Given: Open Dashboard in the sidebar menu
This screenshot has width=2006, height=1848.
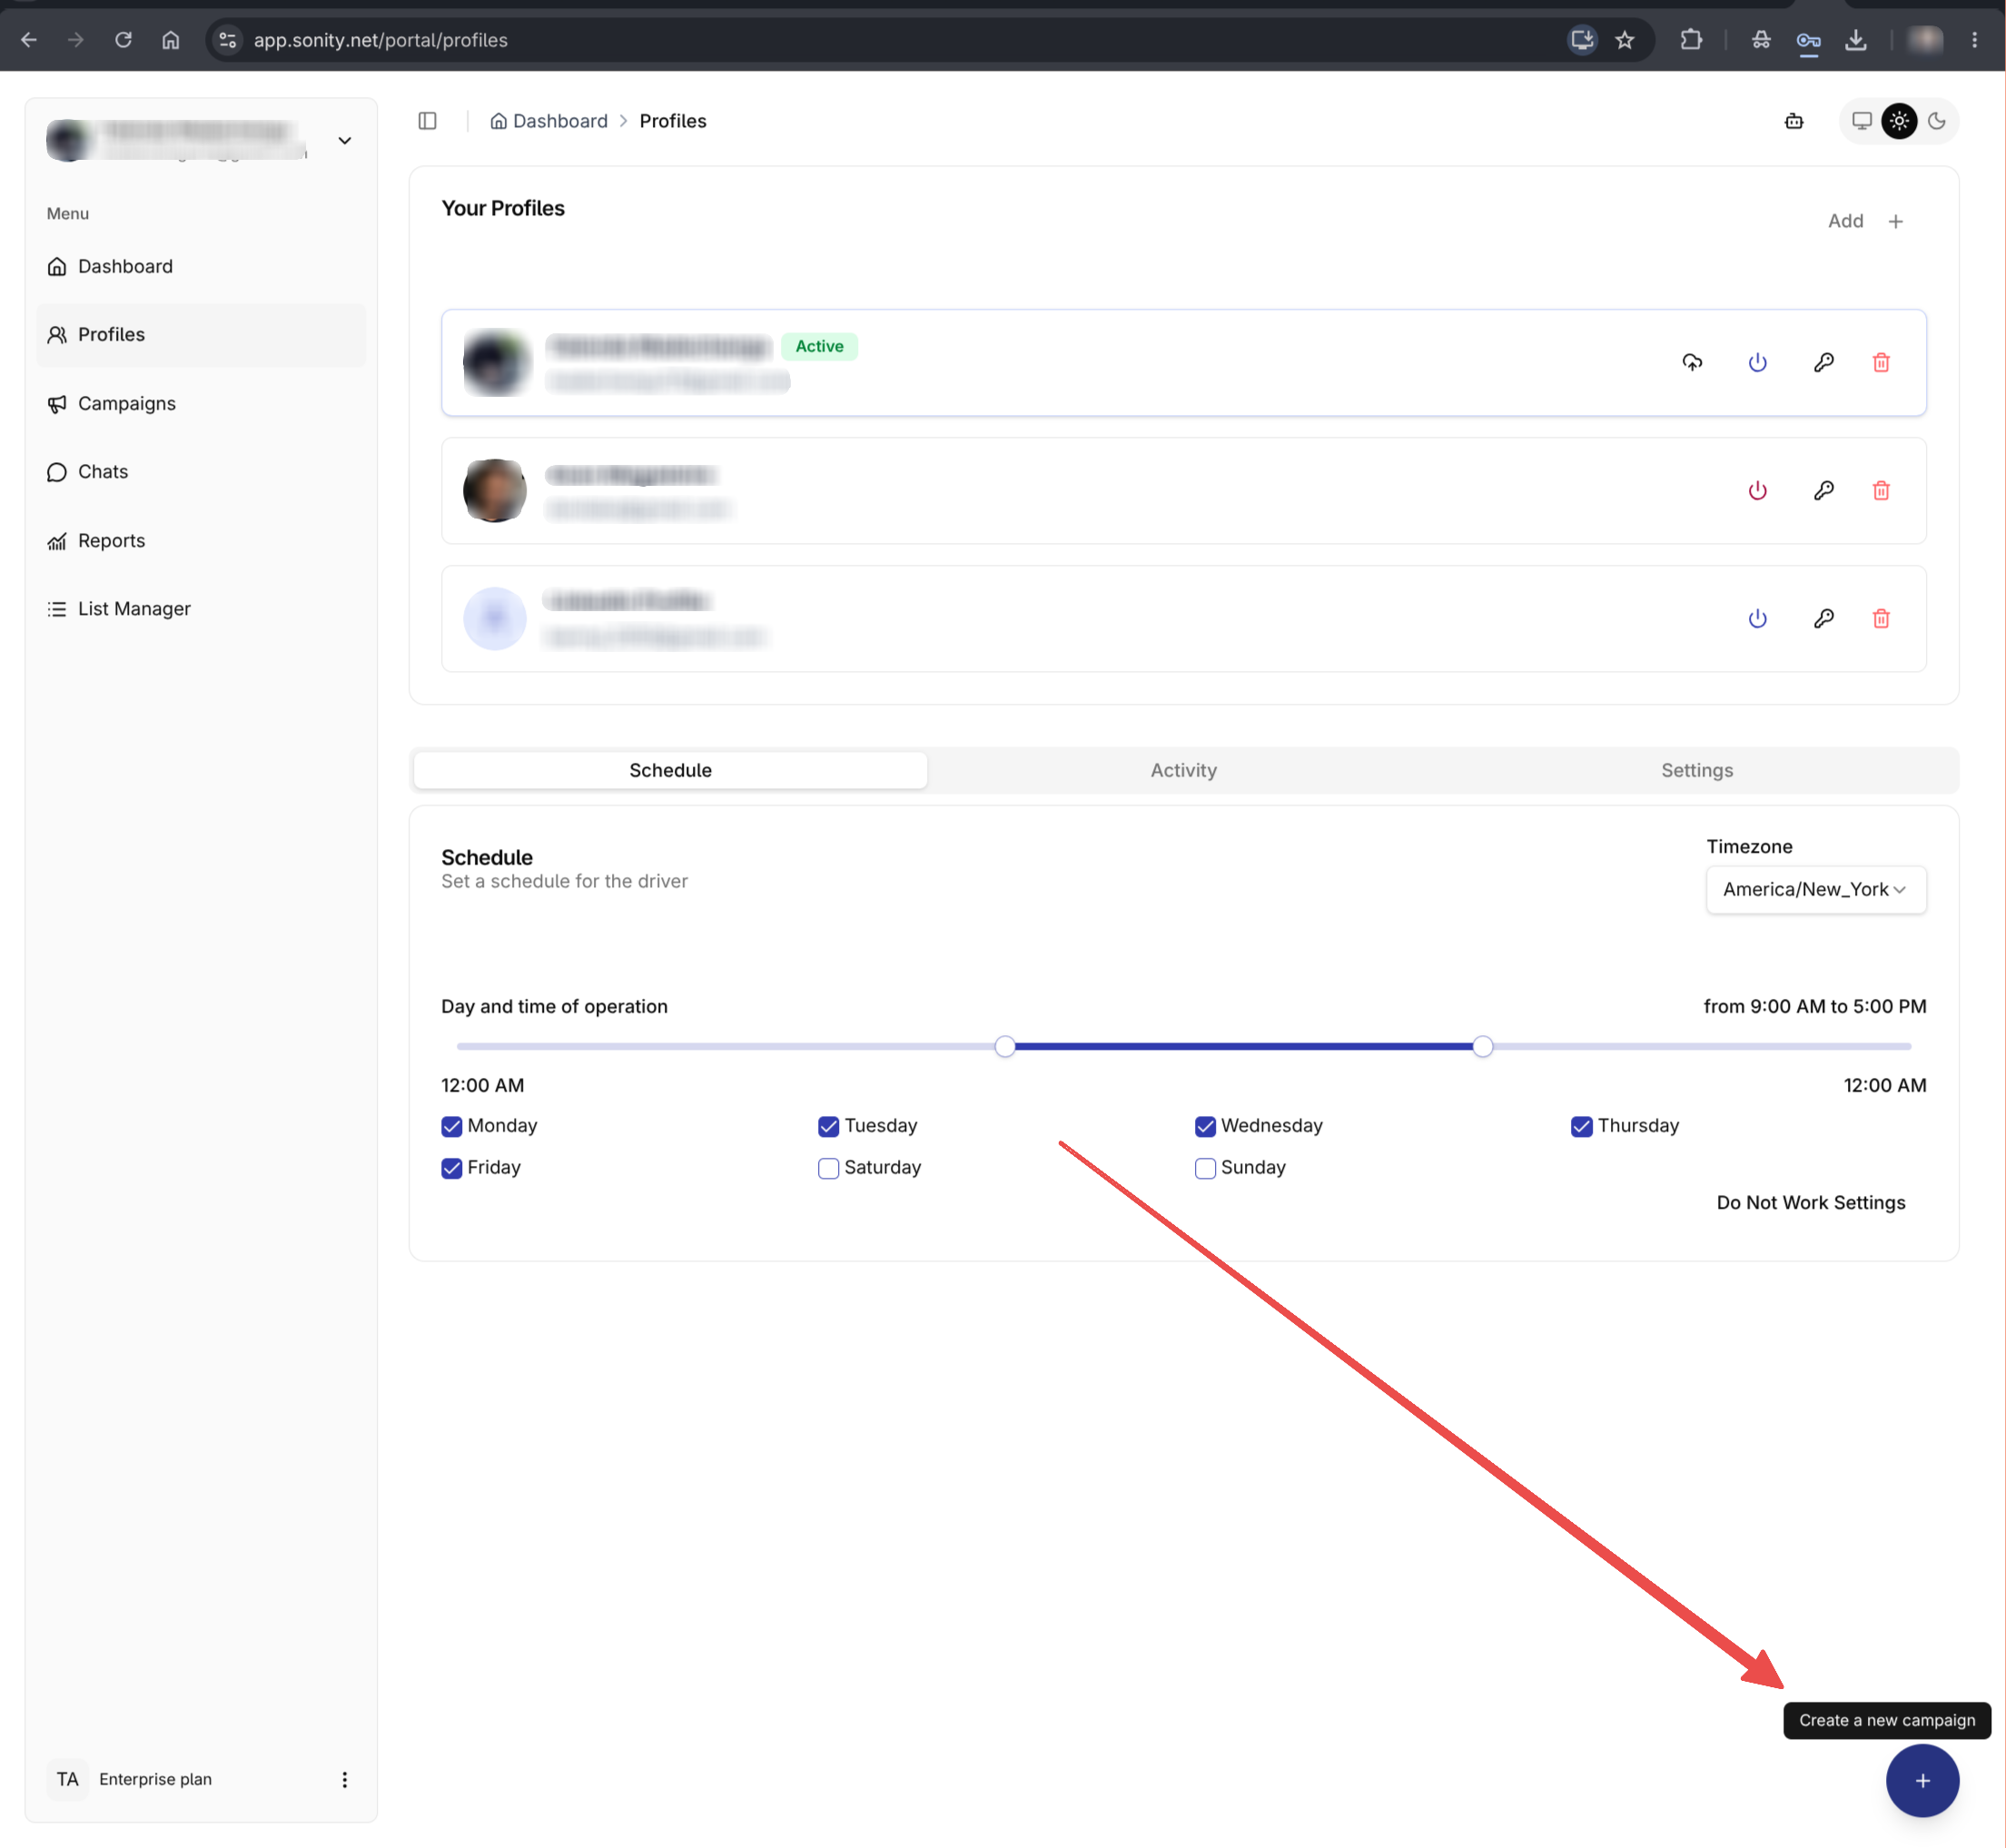Looking at the screenshot, I should click(x=200, y=266).
